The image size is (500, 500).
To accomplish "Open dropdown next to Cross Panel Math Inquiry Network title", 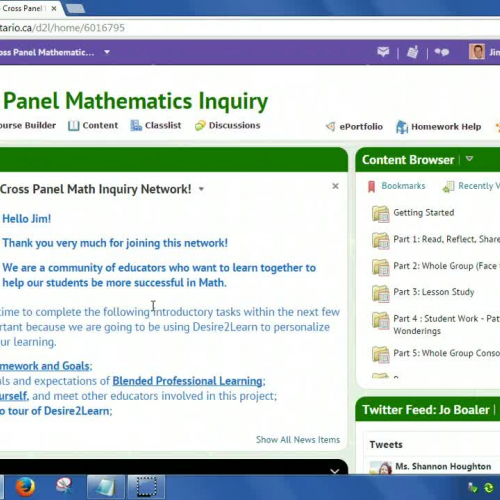I will pyautogui.click(x=201, y=189).
